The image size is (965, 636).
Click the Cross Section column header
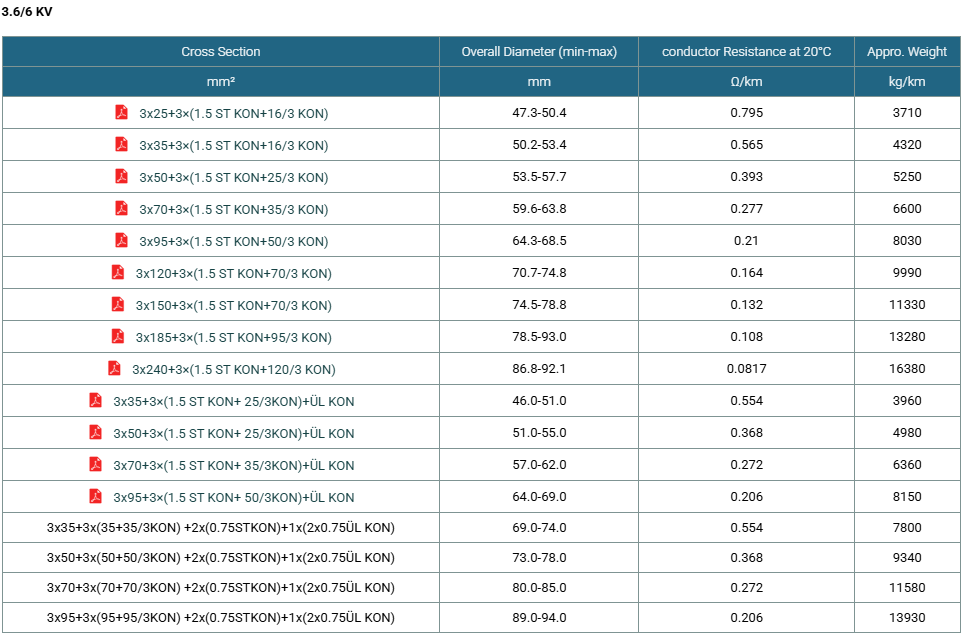coord(221,52)
